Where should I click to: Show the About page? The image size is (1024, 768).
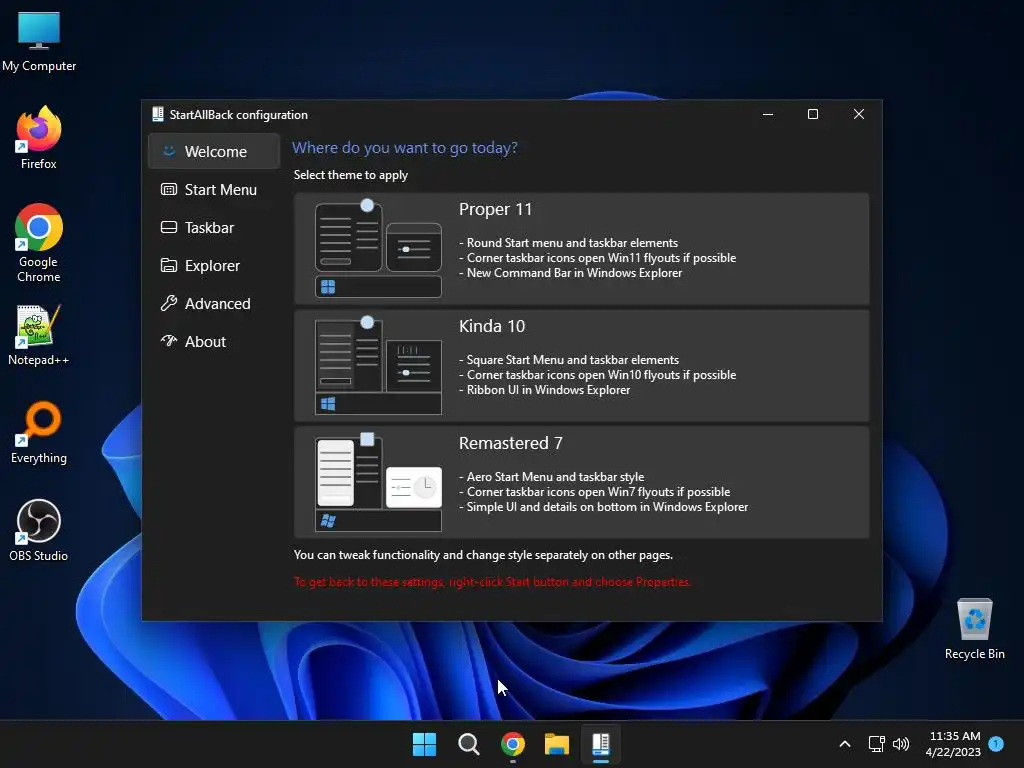[214, 341]
